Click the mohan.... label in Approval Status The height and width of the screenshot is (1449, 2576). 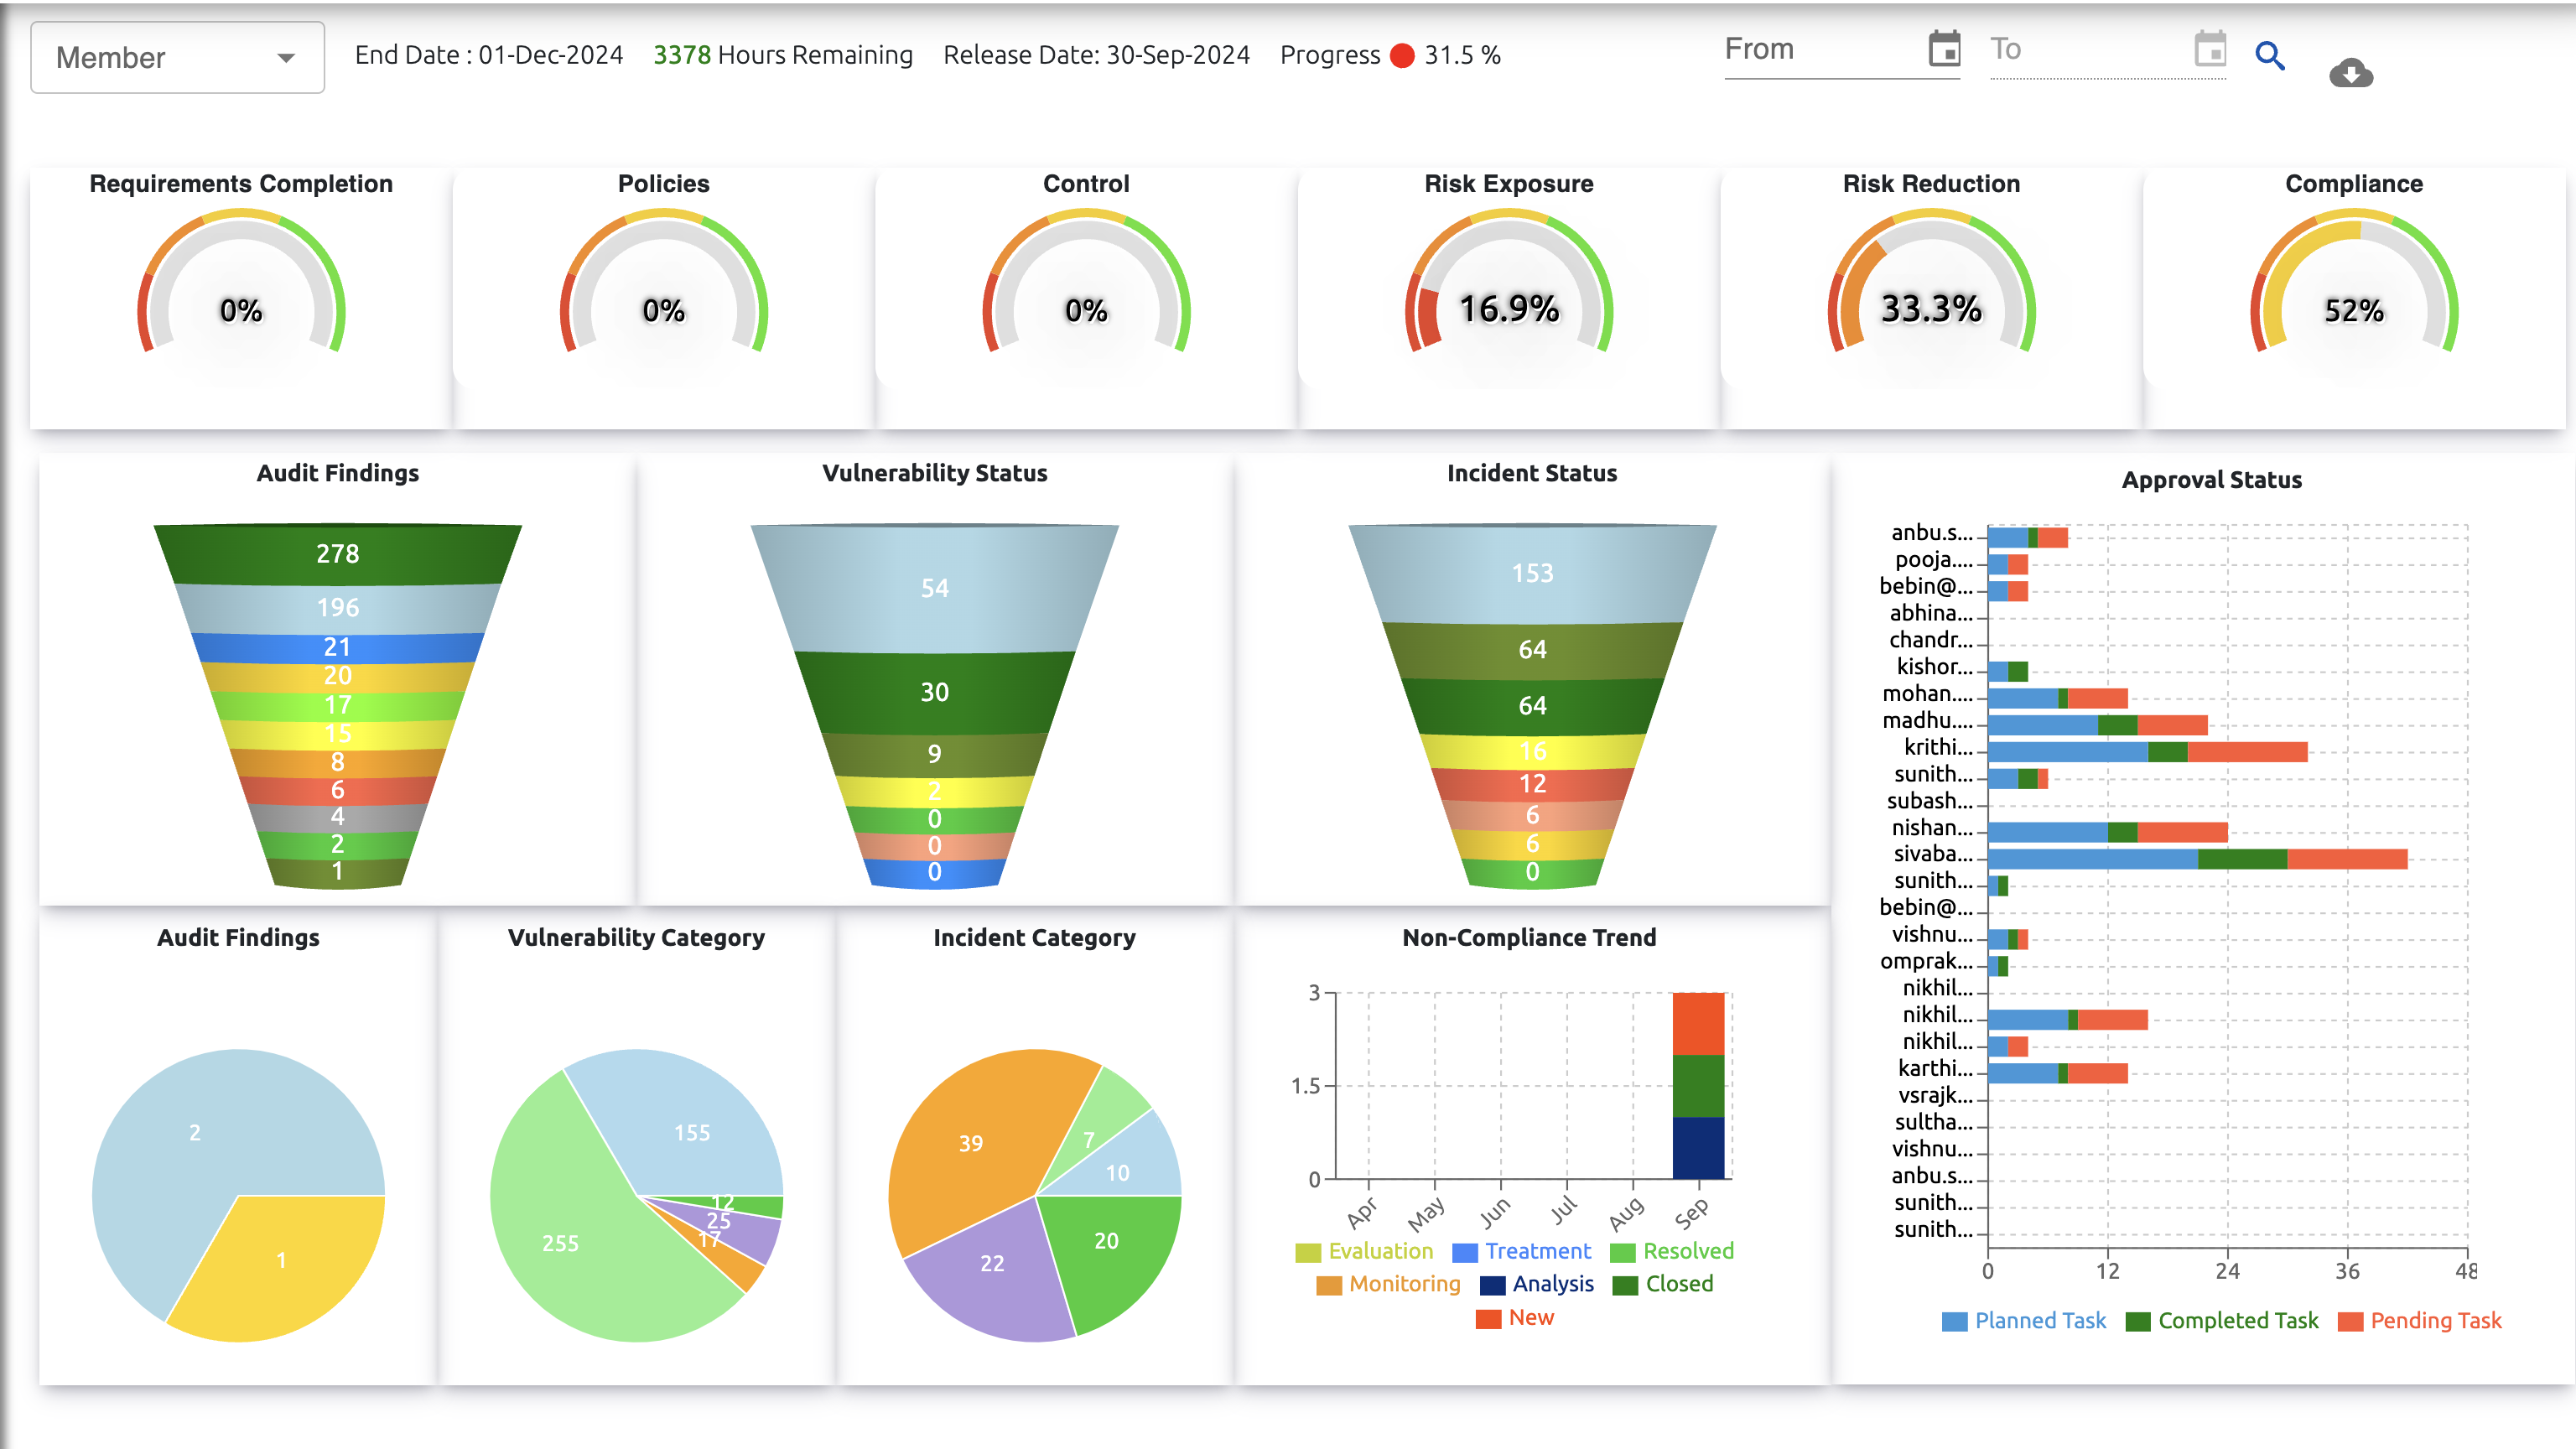pos(1927,694)
